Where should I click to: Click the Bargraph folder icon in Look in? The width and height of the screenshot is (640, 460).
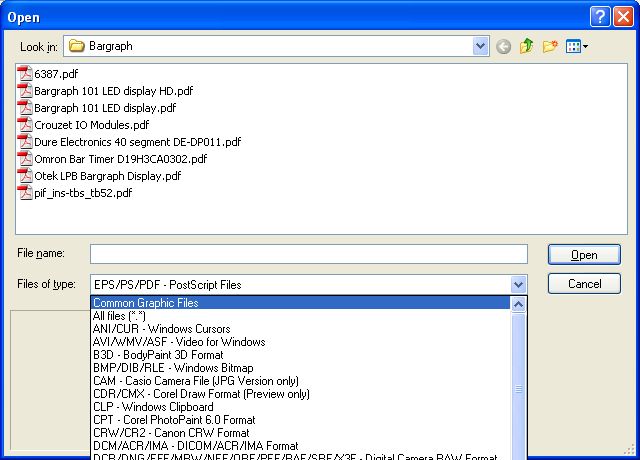coord(76,46)
